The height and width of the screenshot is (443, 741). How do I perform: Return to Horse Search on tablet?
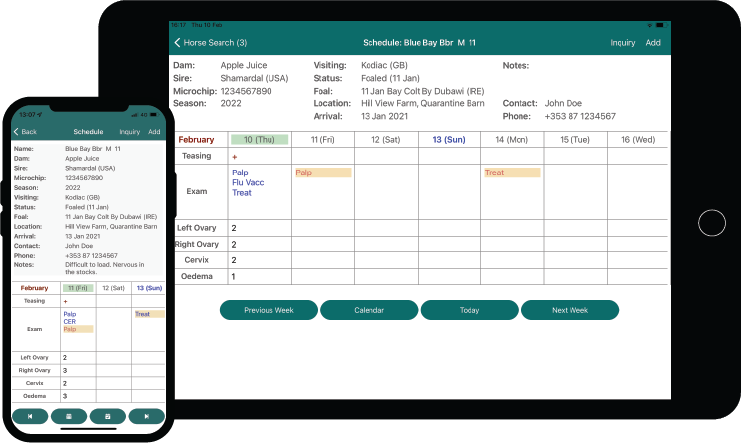coord(211,43)
